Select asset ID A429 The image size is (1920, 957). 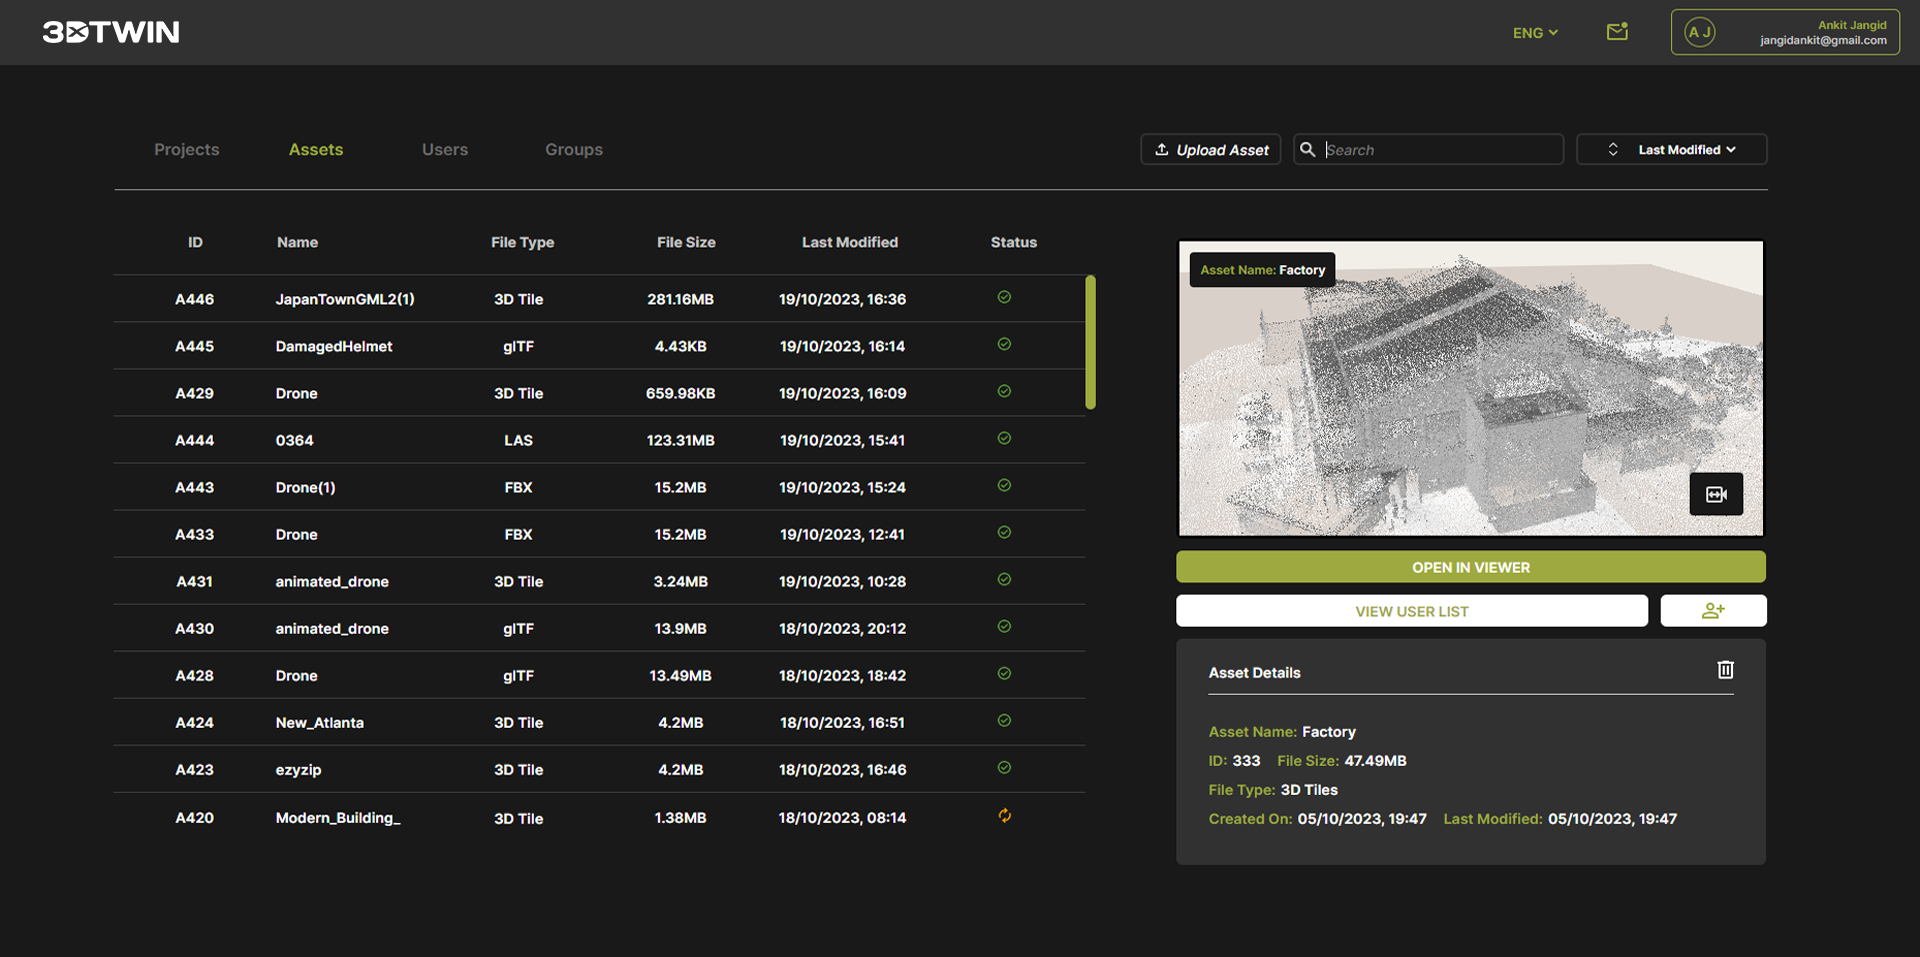pos(194,393)
